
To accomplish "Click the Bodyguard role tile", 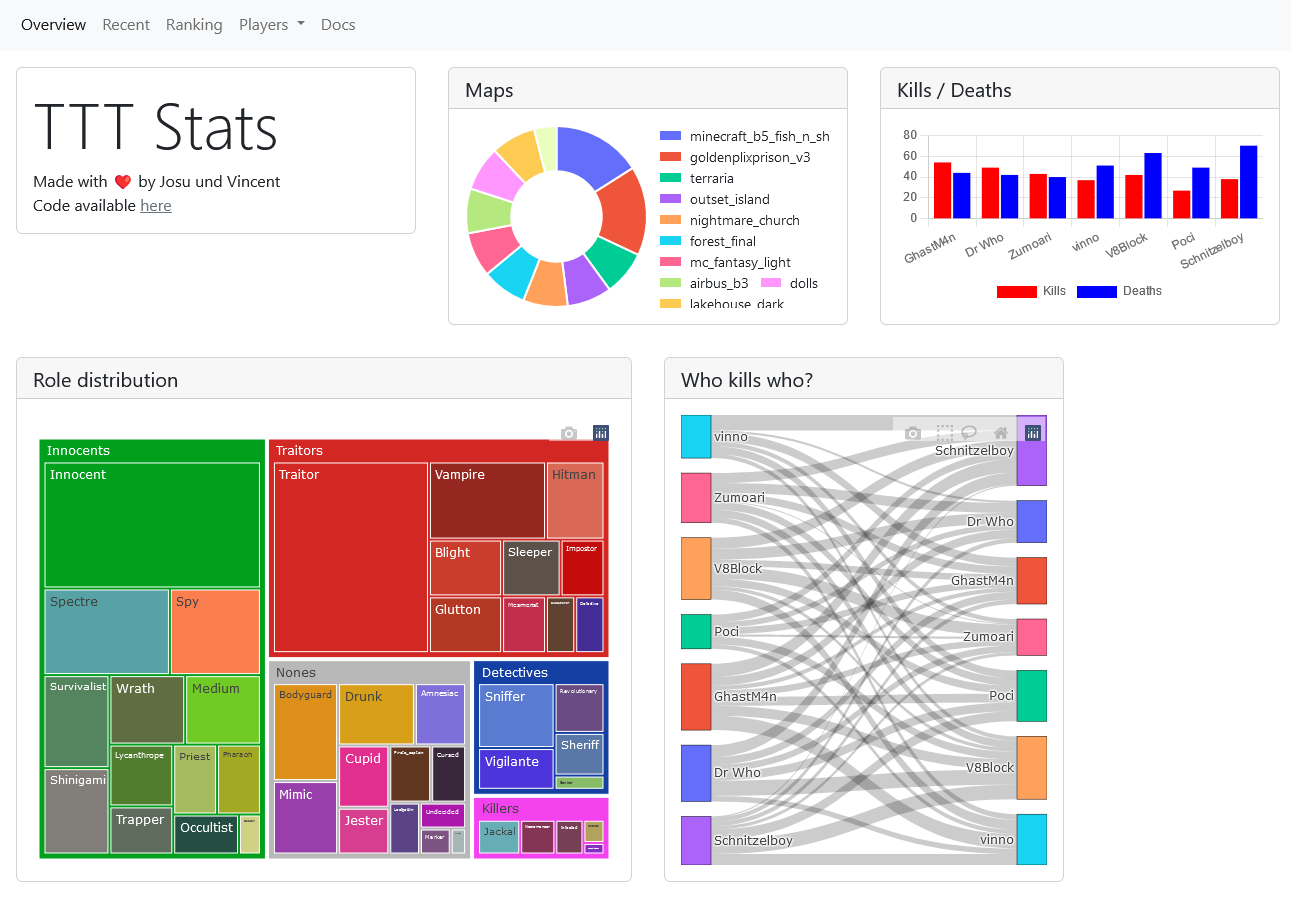I will coord(305,732).
